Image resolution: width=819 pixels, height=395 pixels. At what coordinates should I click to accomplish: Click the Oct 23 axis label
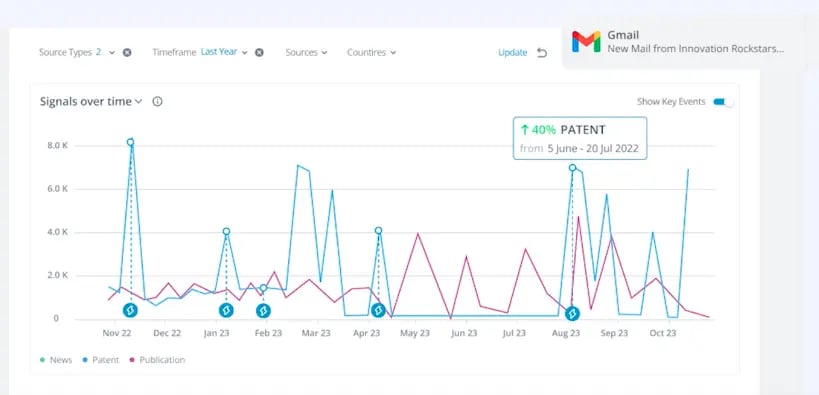[x=663, y=333]
